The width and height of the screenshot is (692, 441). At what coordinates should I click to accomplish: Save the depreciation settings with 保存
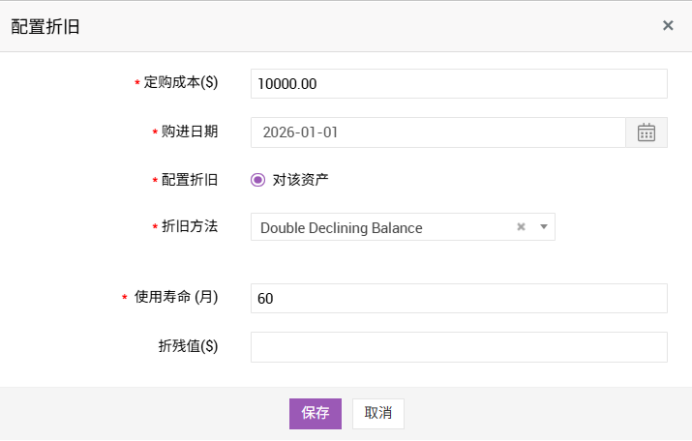click(315, 413)
